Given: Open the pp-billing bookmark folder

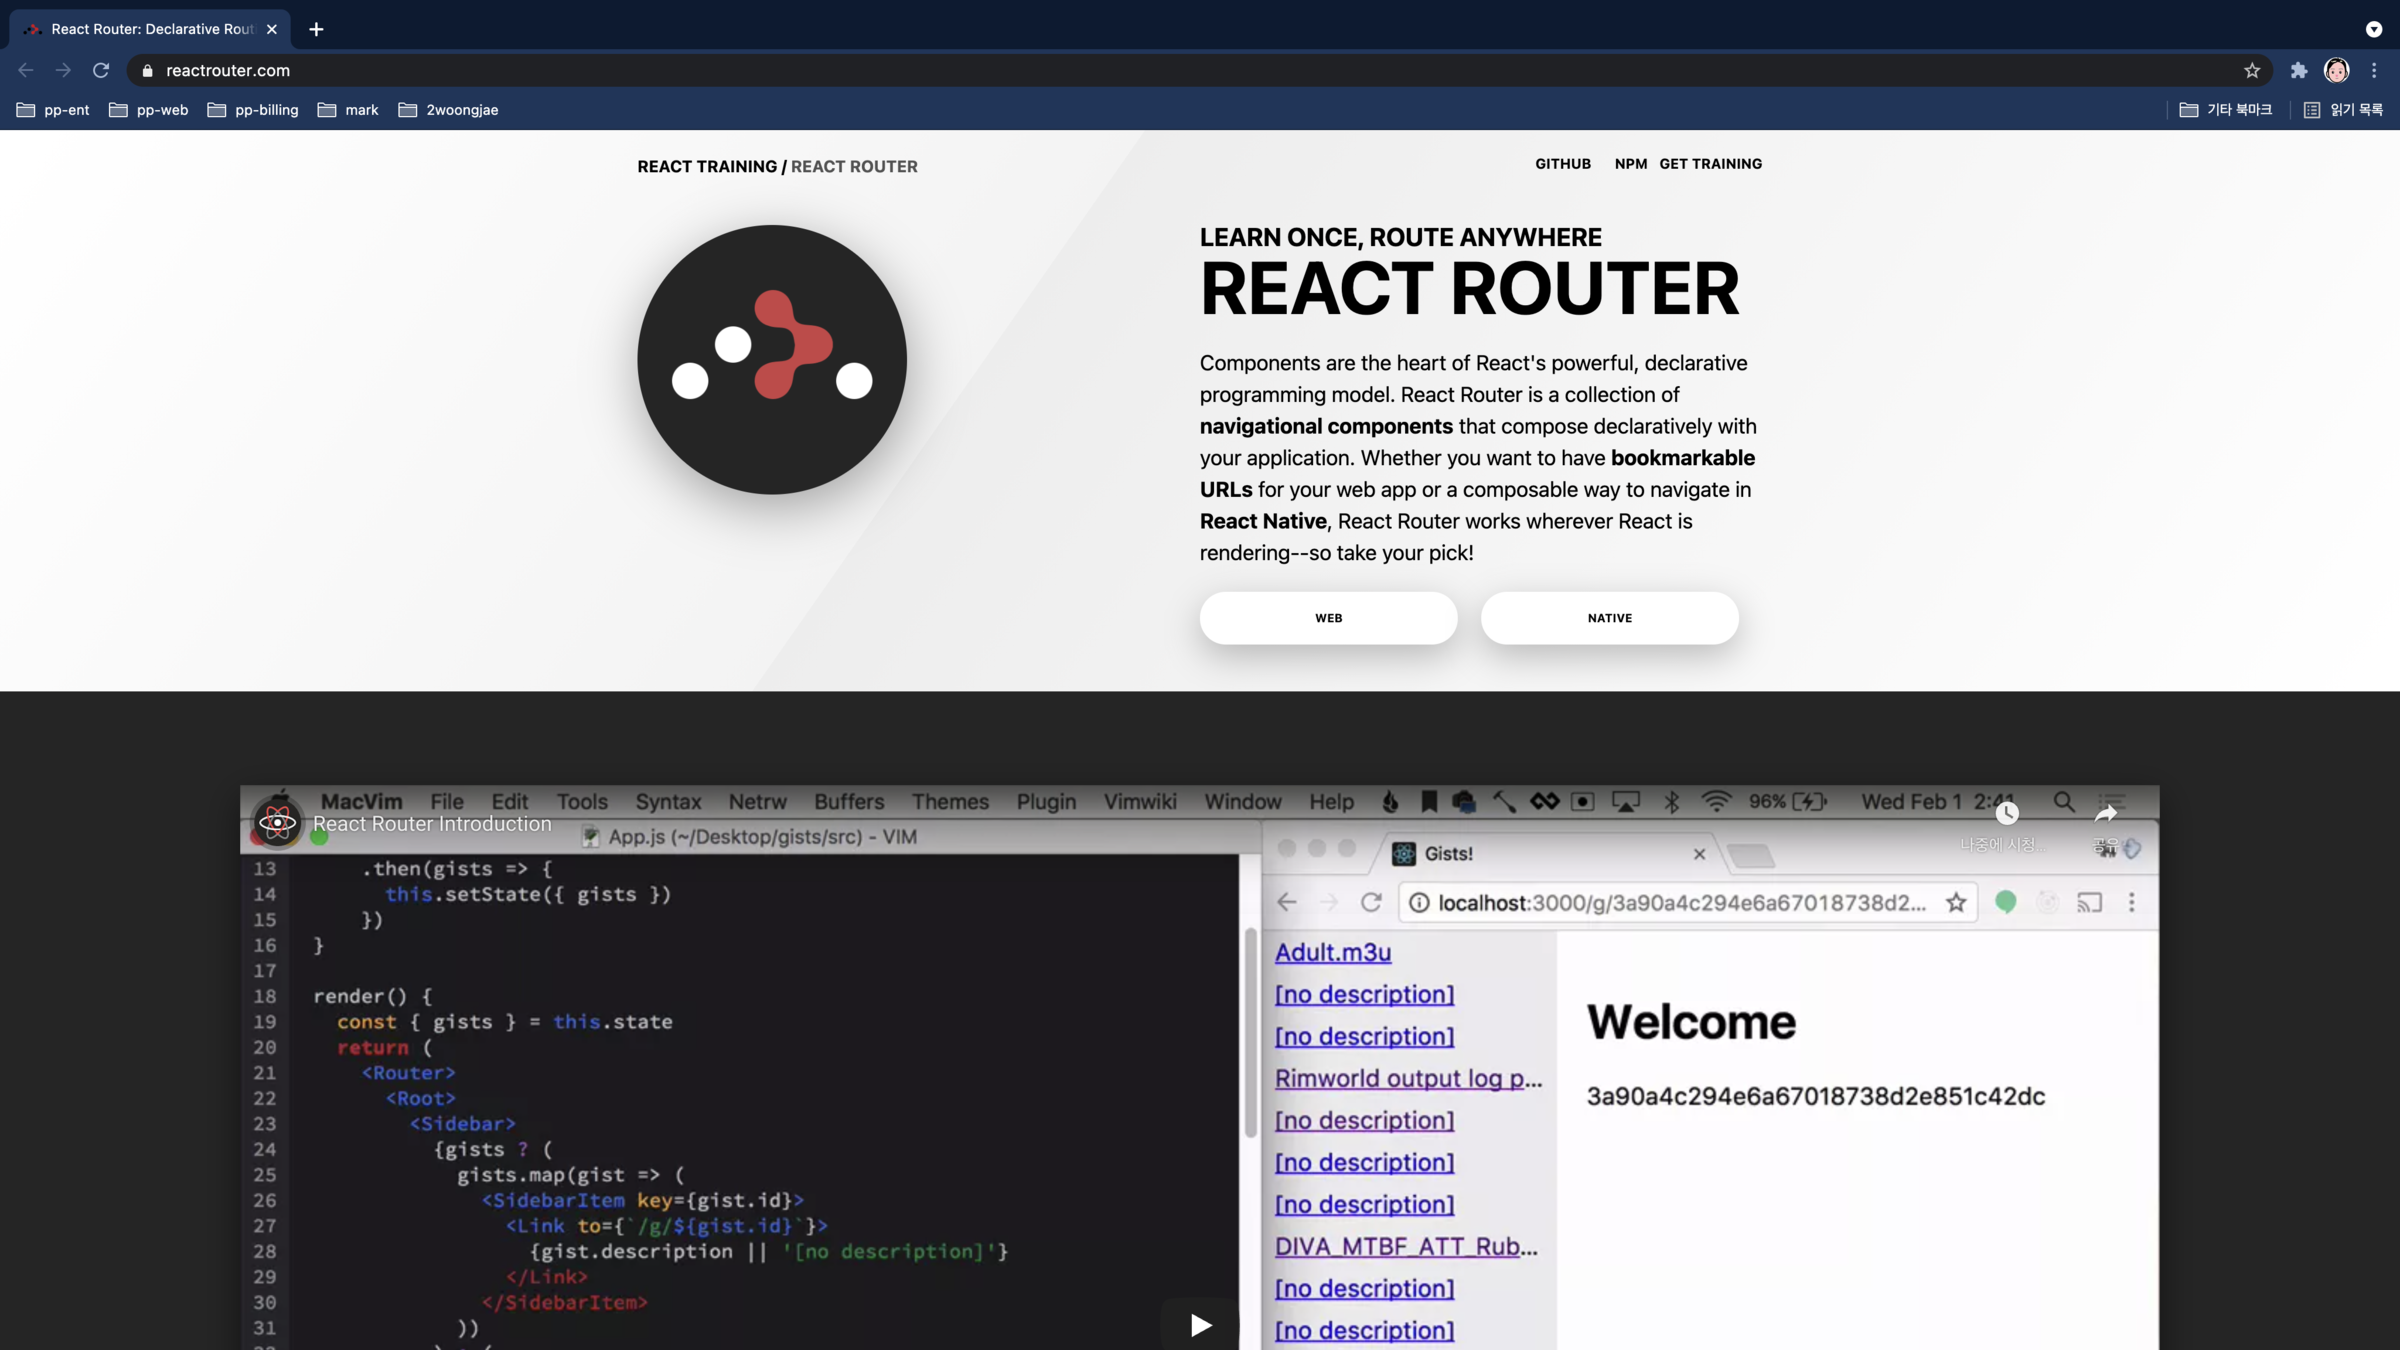Looking at the screenshot, I should pyautogui.click(x=253, y=110).
